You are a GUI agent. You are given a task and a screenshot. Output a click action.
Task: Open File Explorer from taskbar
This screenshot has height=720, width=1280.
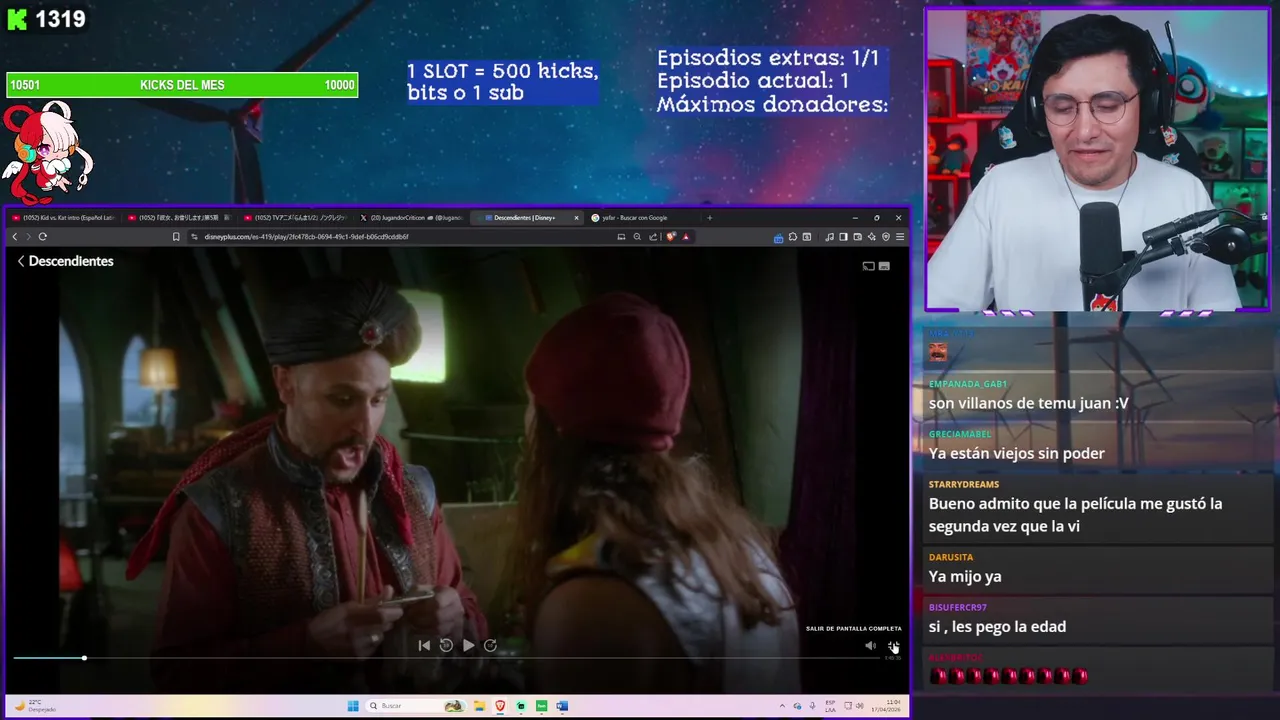click(x=479, y=705)
